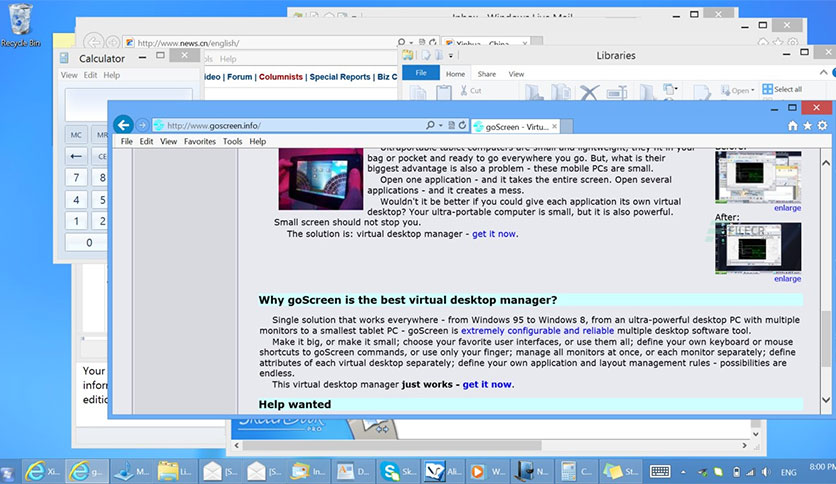
Task: Click forward arrow in goScreen browser window
Action: 142,125
